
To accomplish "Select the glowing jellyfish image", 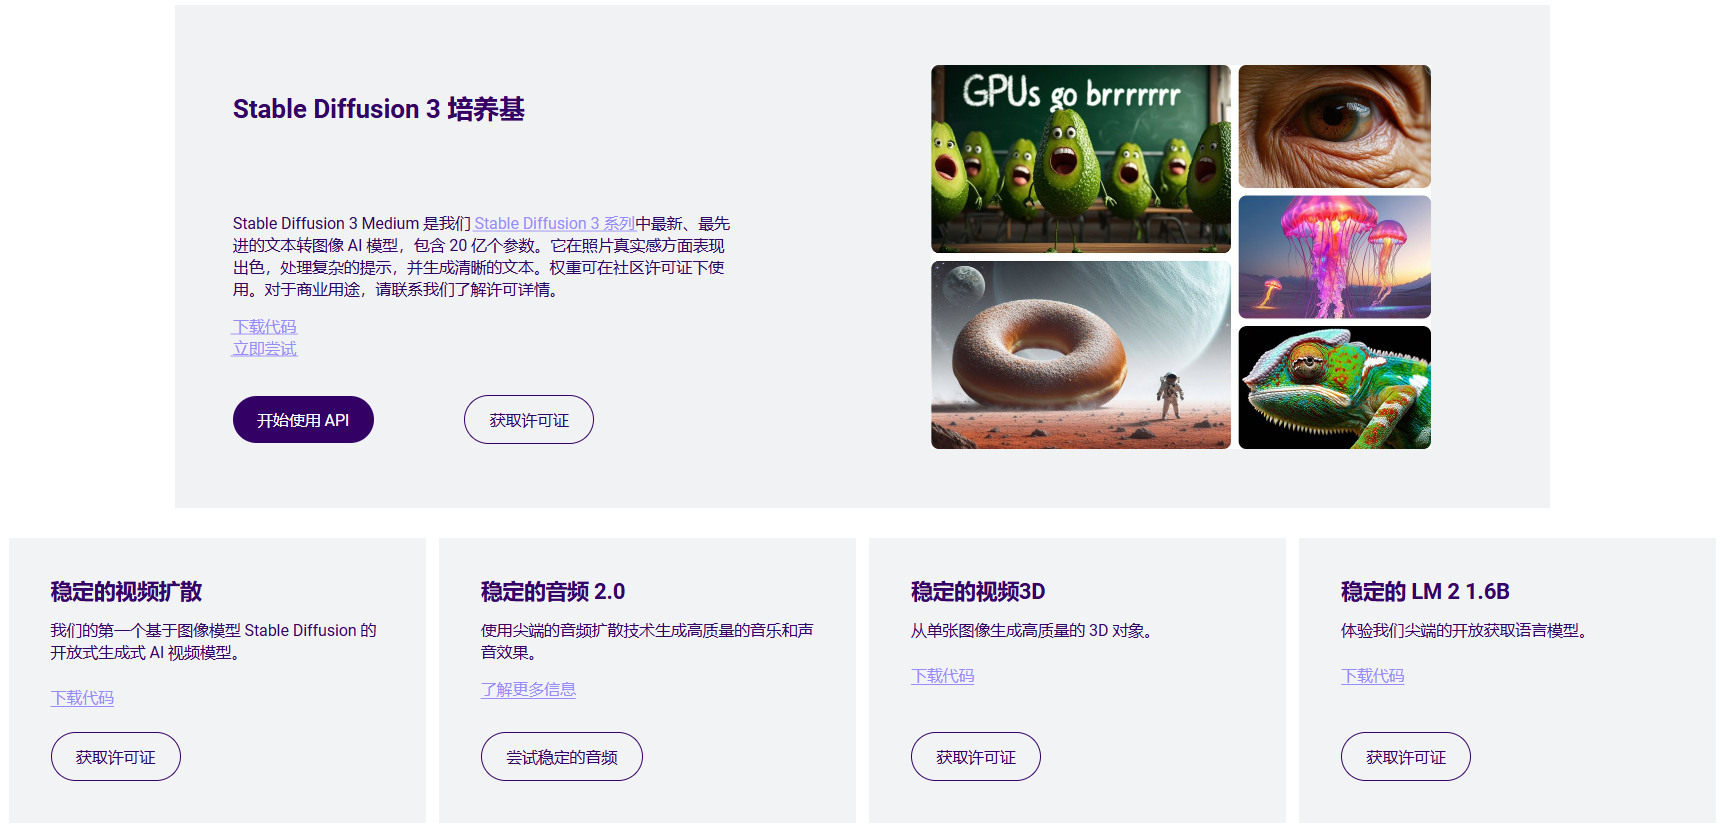I will [x=1334, y=257].
